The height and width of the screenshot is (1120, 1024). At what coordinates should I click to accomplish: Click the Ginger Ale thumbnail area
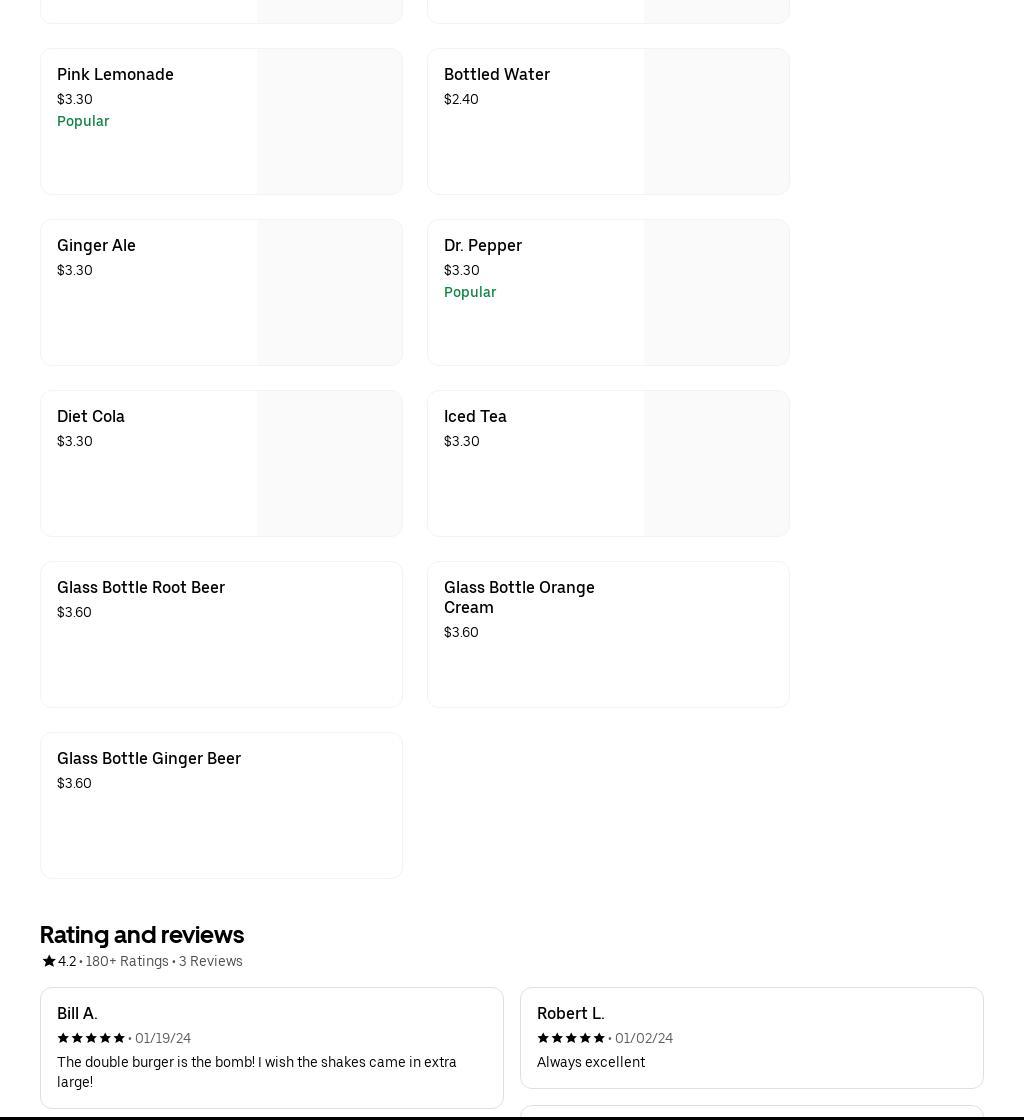[x=329, y=293]
